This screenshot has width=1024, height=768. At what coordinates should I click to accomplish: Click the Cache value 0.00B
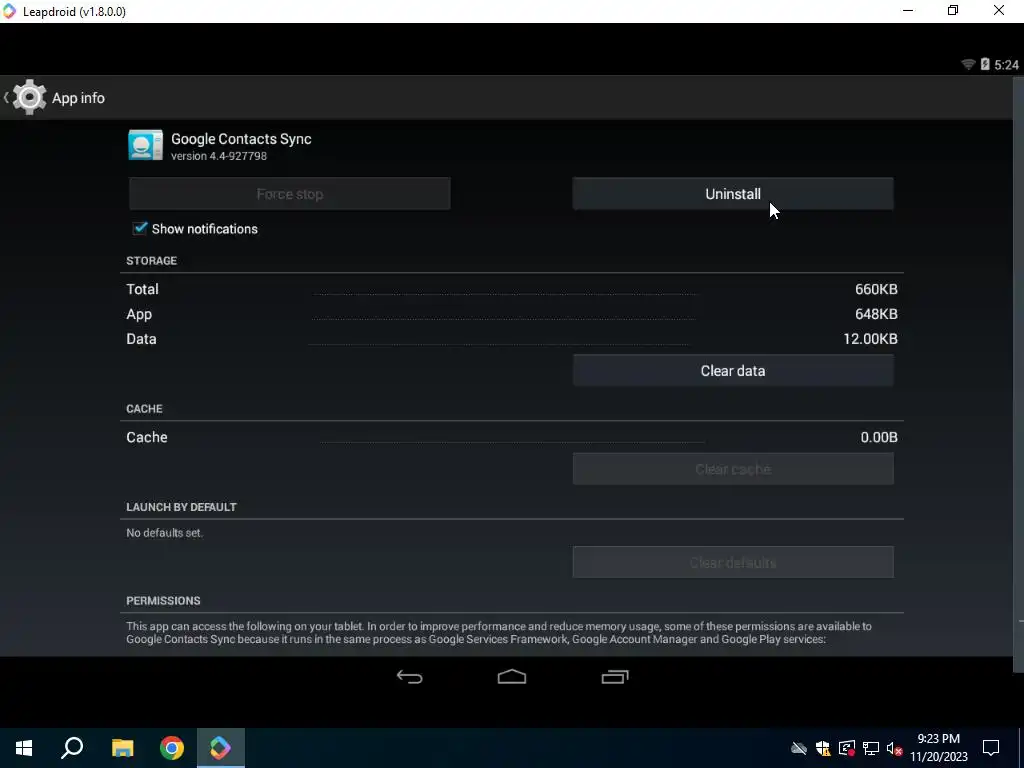tap(878, 438)
